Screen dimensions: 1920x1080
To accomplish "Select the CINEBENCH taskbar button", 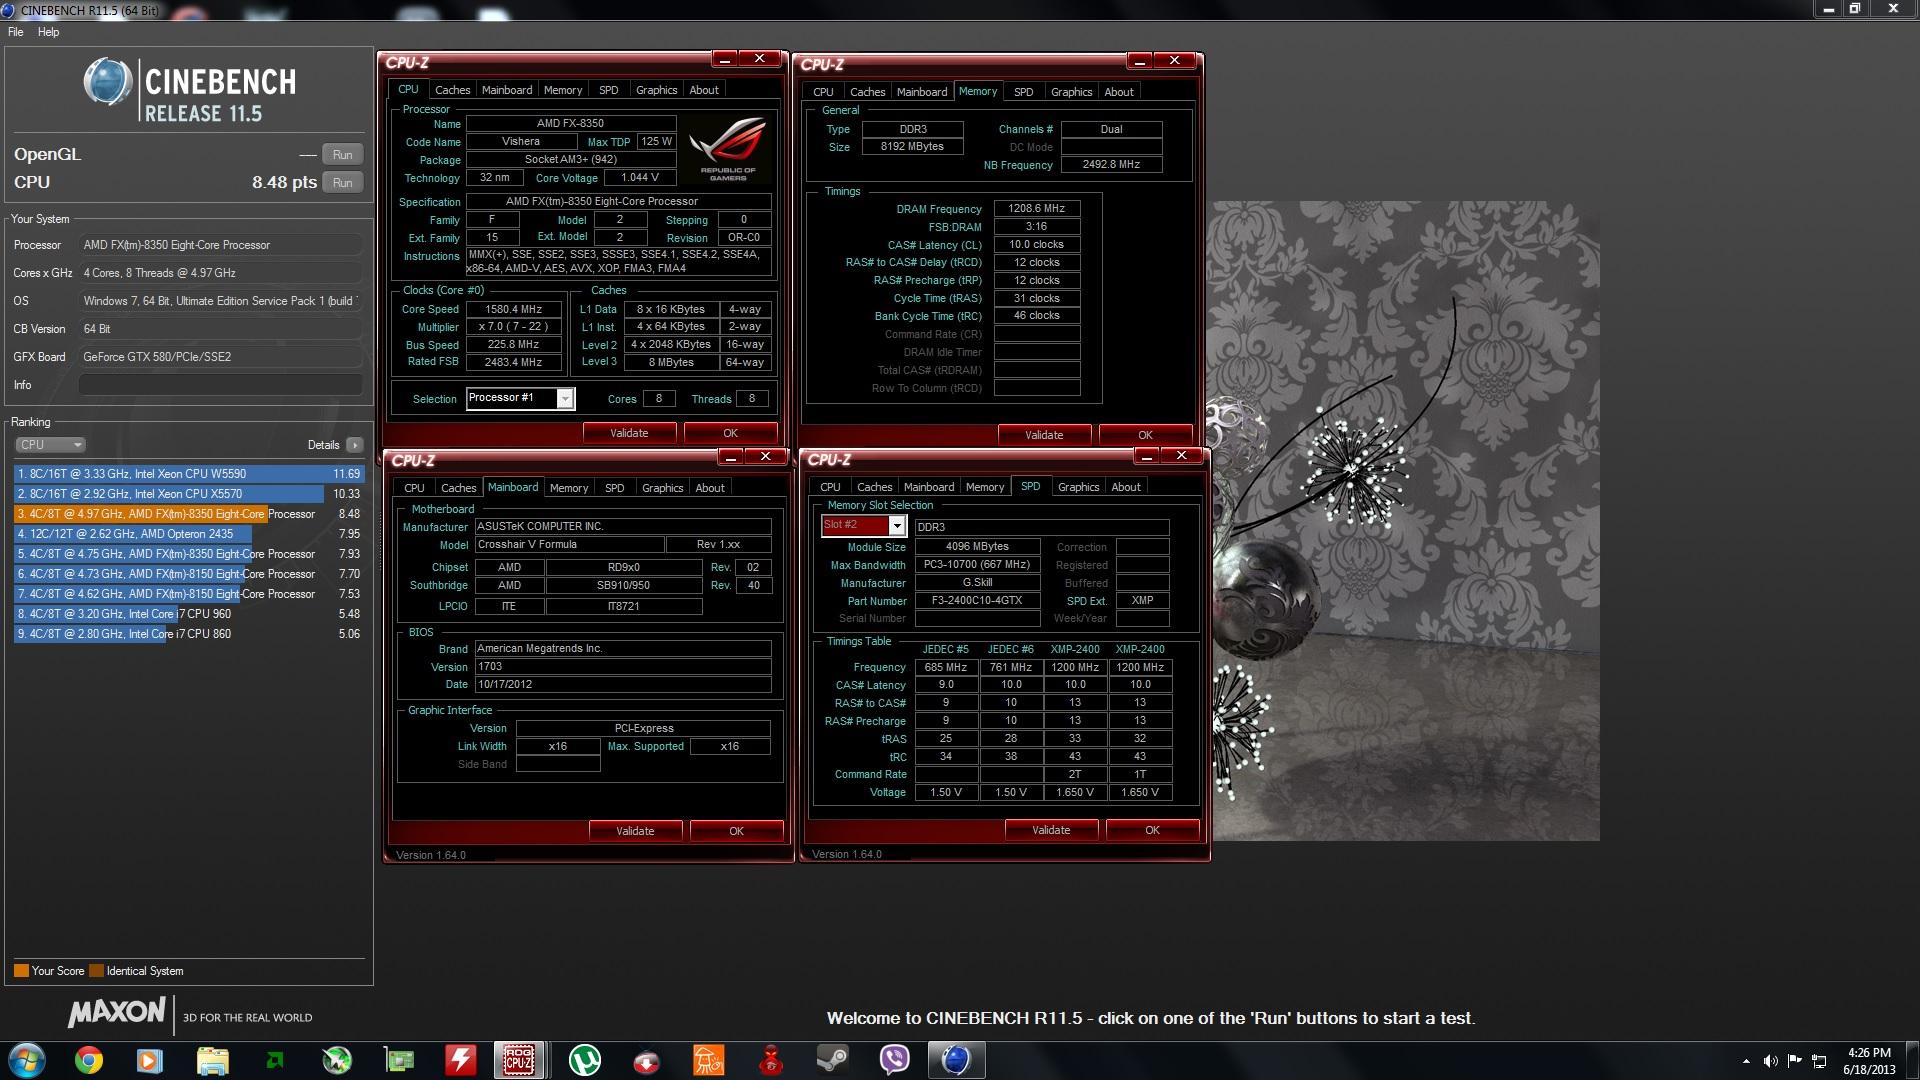I will click(x=957, y=1060).
